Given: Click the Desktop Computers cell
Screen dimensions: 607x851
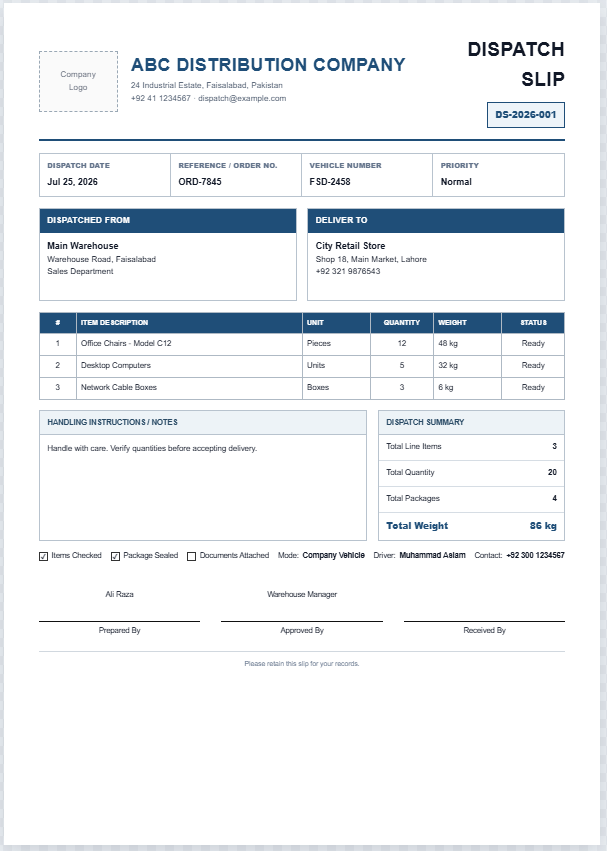Looking at the screenshot, I should coord(189,366).
